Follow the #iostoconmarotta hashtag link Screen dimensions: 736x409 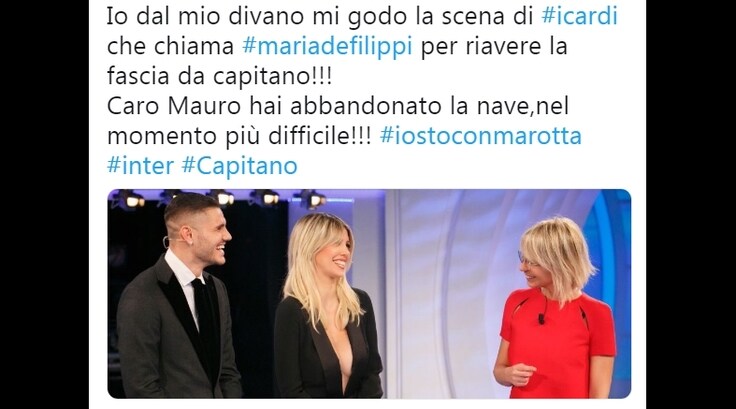(481, 136)
